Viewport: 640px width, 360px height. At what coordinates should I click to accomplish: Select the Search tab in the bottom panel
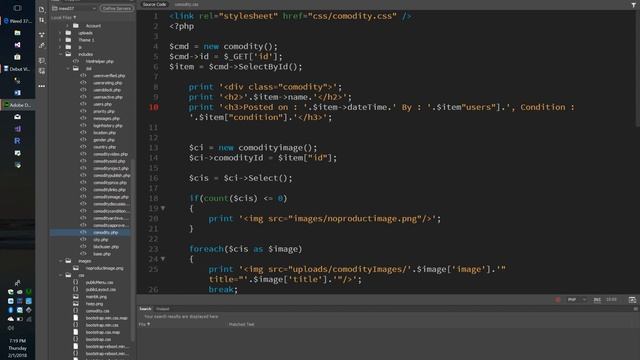pos(145,309)
